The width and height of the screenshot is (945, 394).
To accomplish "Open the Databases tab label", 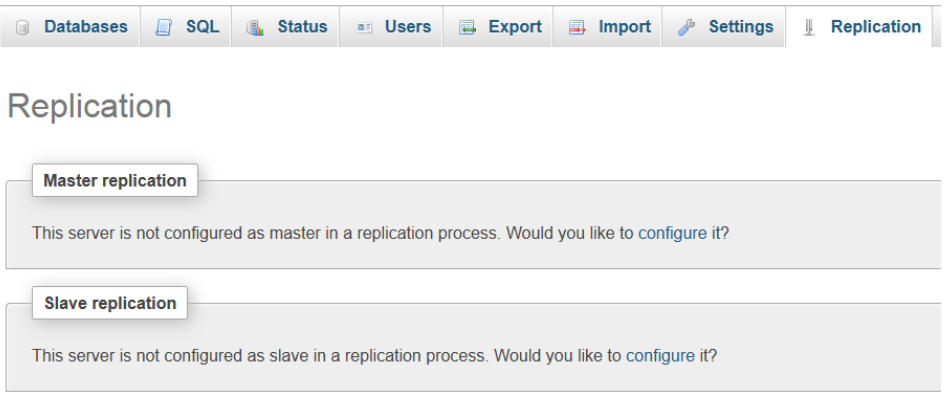I will pyautogui.click(x=86, y=27).
